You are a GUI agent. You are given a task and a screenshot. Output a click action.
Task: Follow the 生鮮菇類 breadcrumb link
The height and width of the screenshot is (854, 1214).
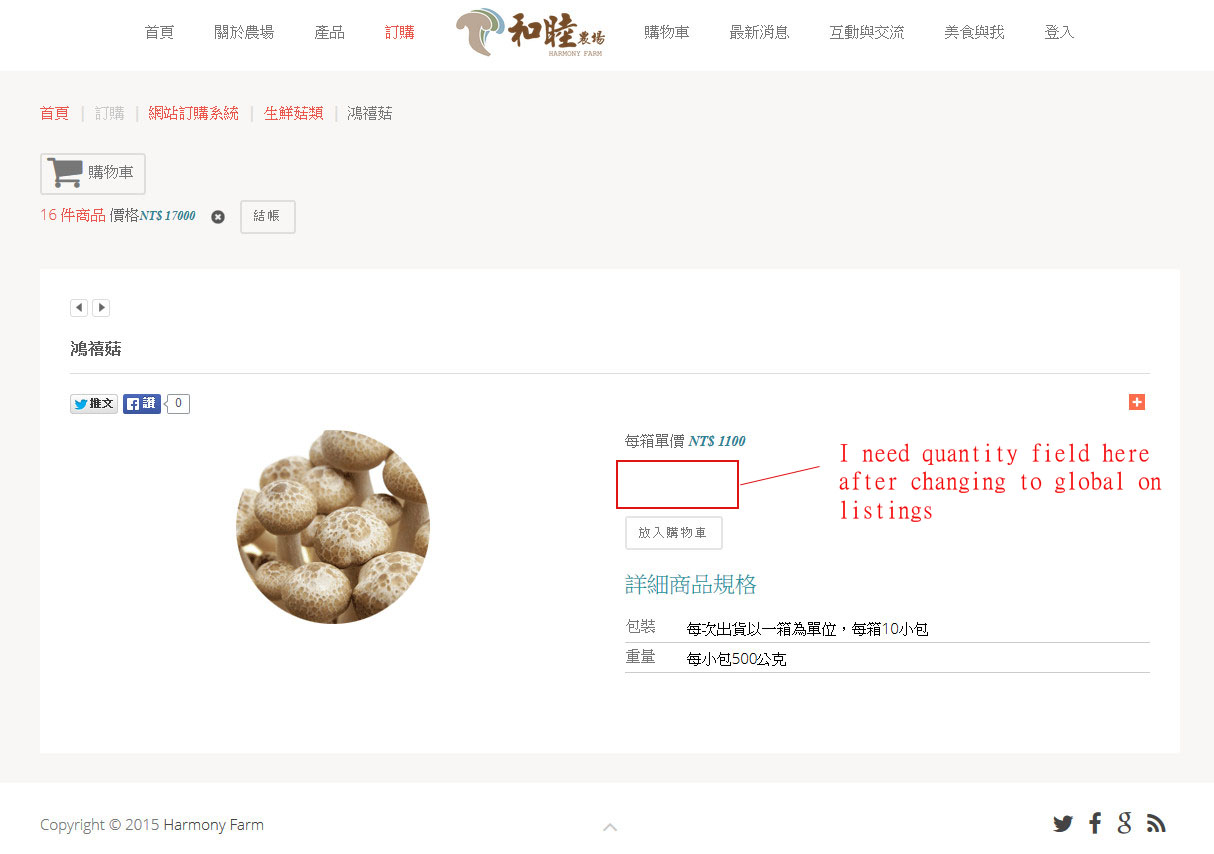pos(294,113)
